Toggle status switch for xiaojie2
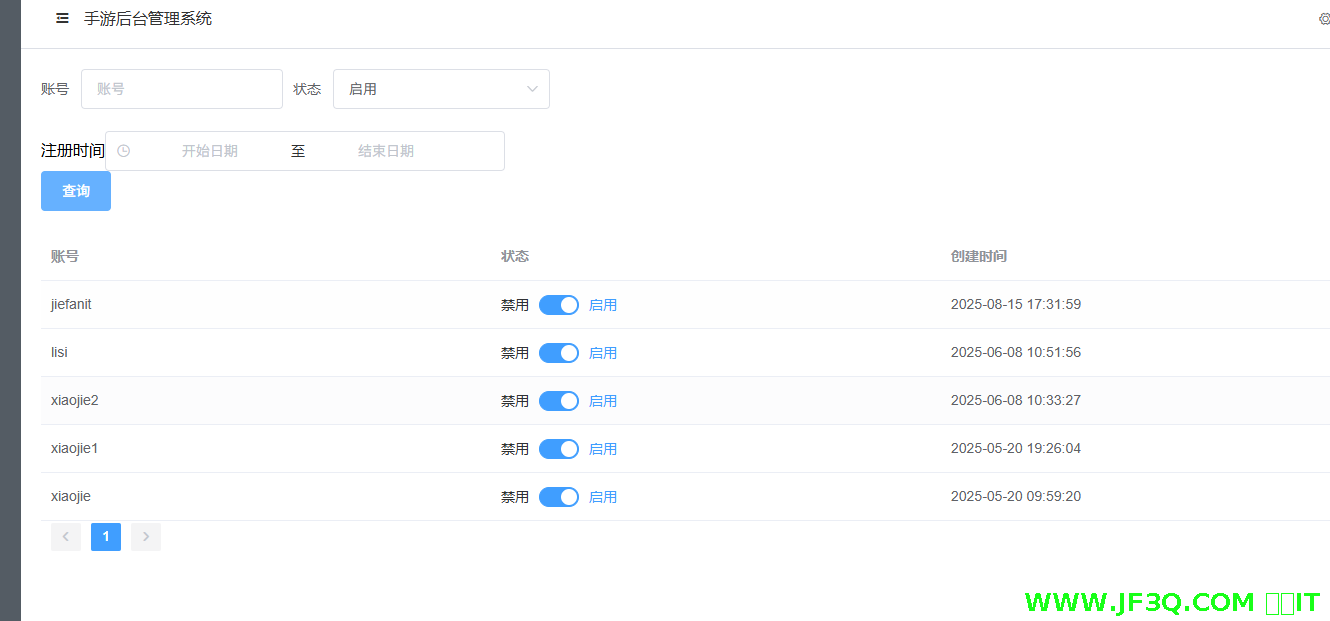 (x=558, y=401)
